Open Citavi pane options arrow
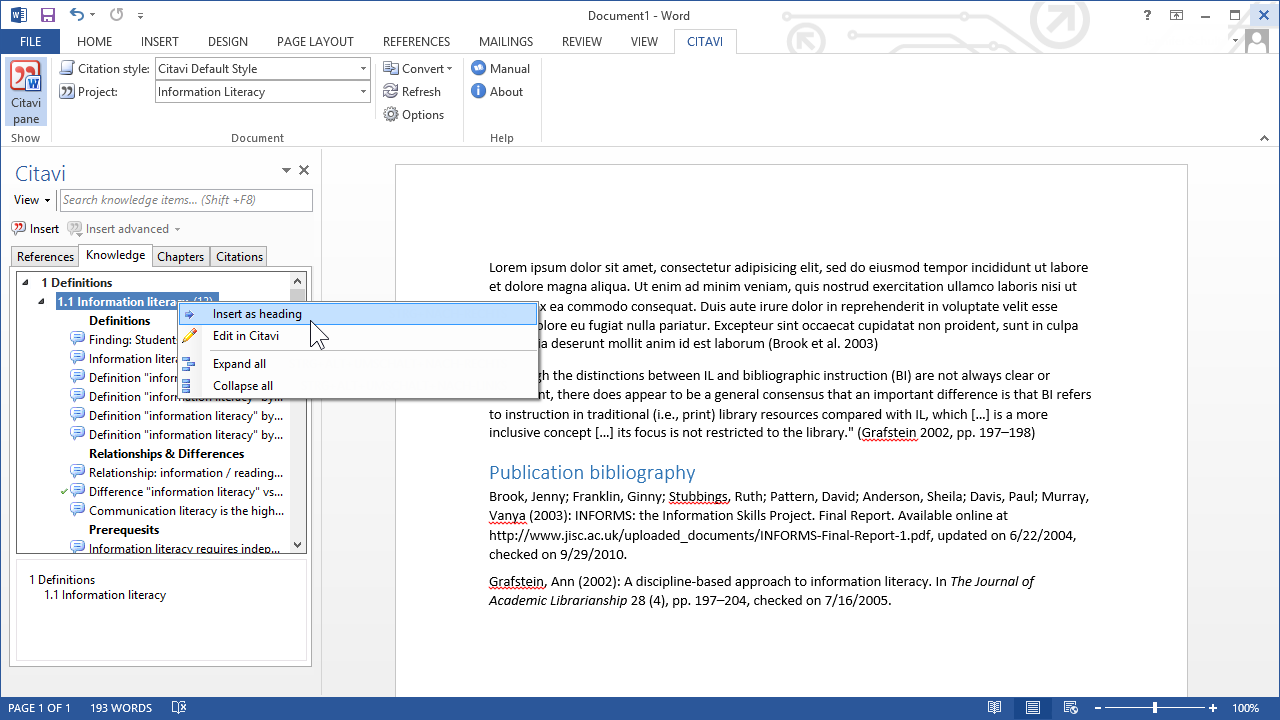Image resolution: width=1280 pixels, height=720 pixels. 286,171
